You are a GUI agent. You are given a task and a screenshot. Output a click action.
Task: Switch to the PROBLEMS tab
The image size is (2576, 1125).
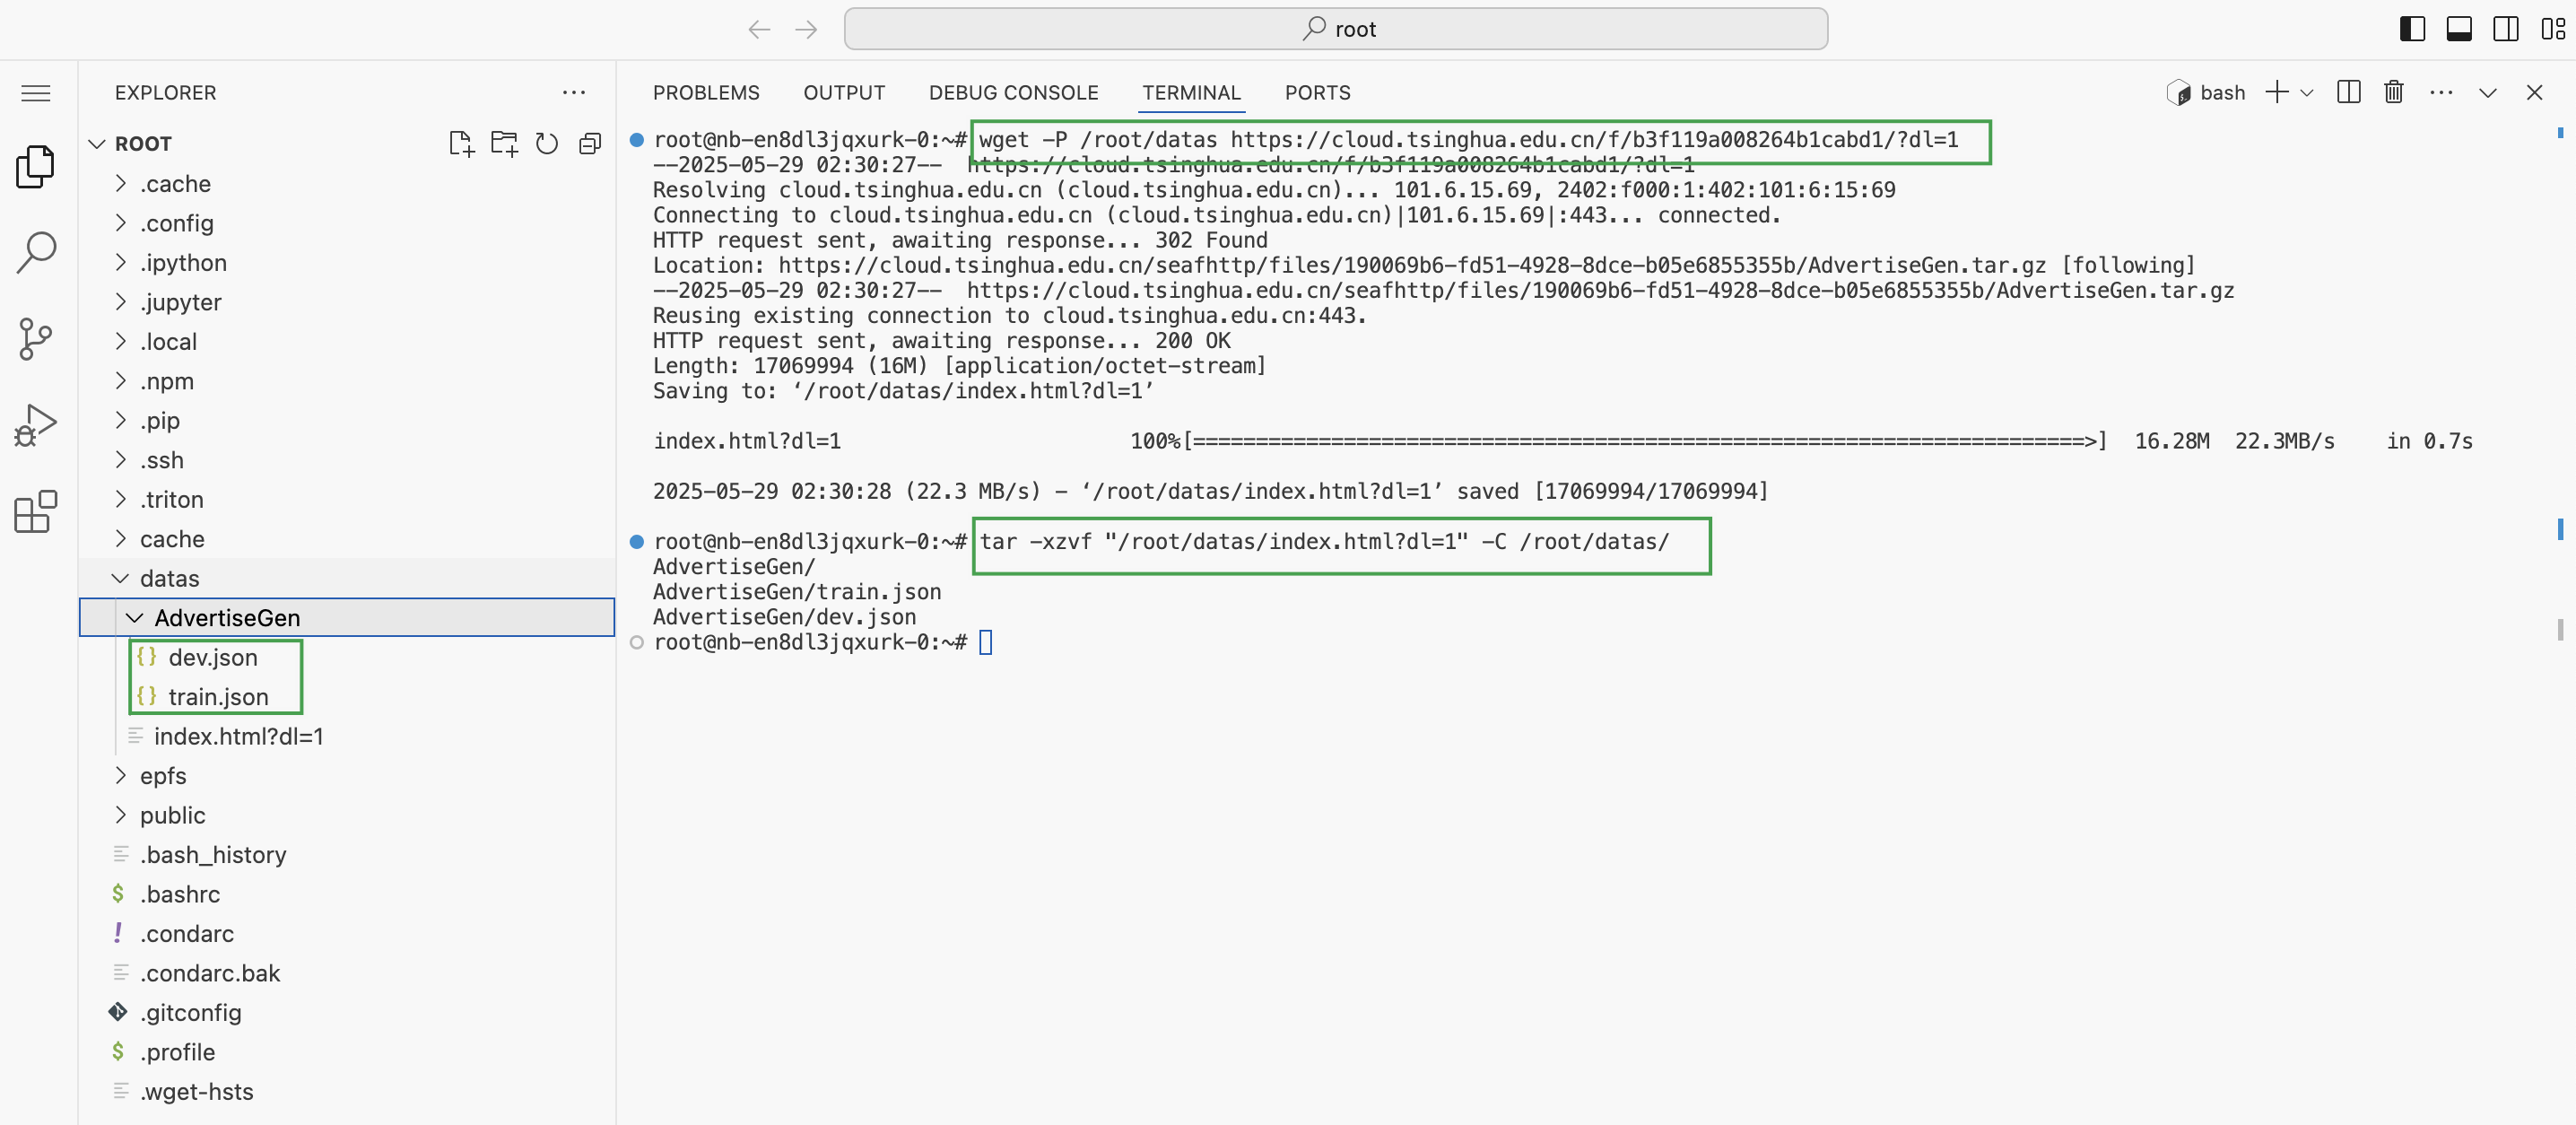pos(706,92)
